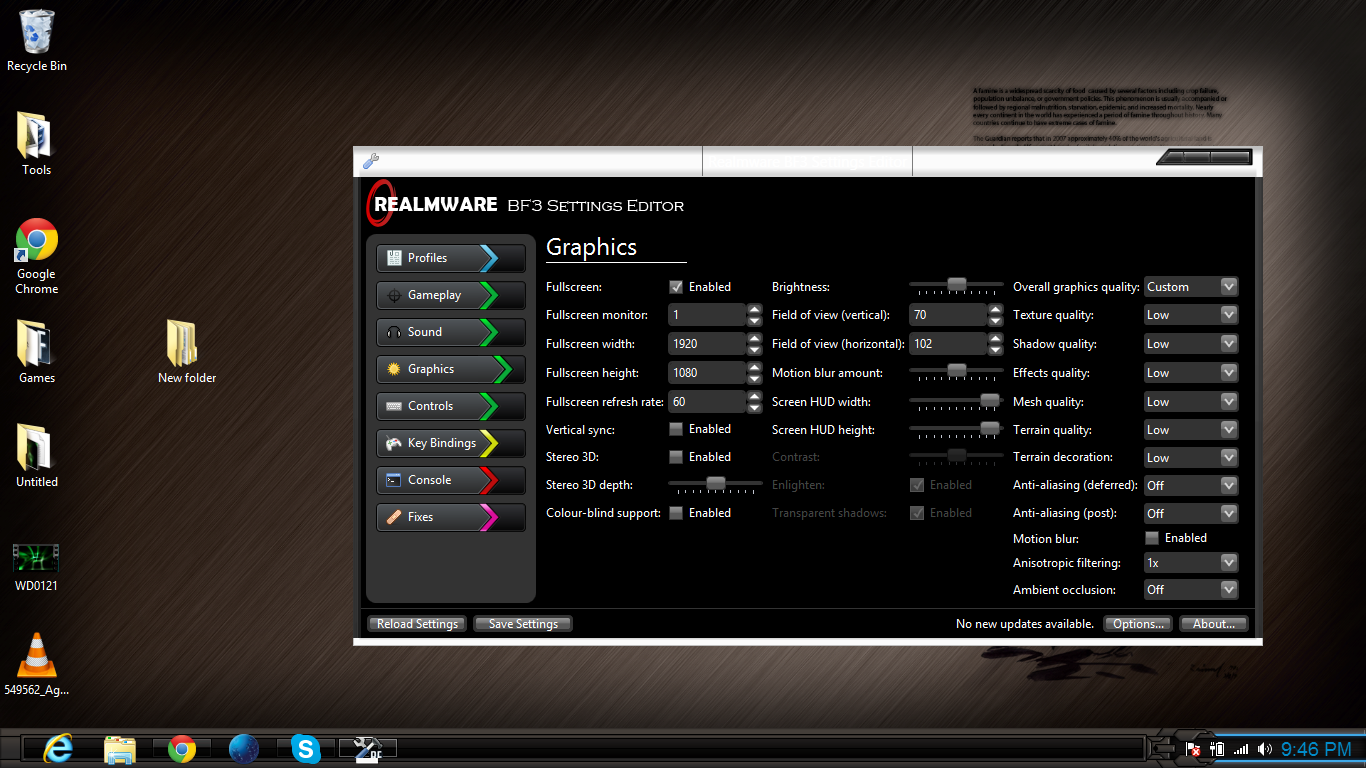
Task: Click the Fullscreen width input field
Action: [707, 344]
